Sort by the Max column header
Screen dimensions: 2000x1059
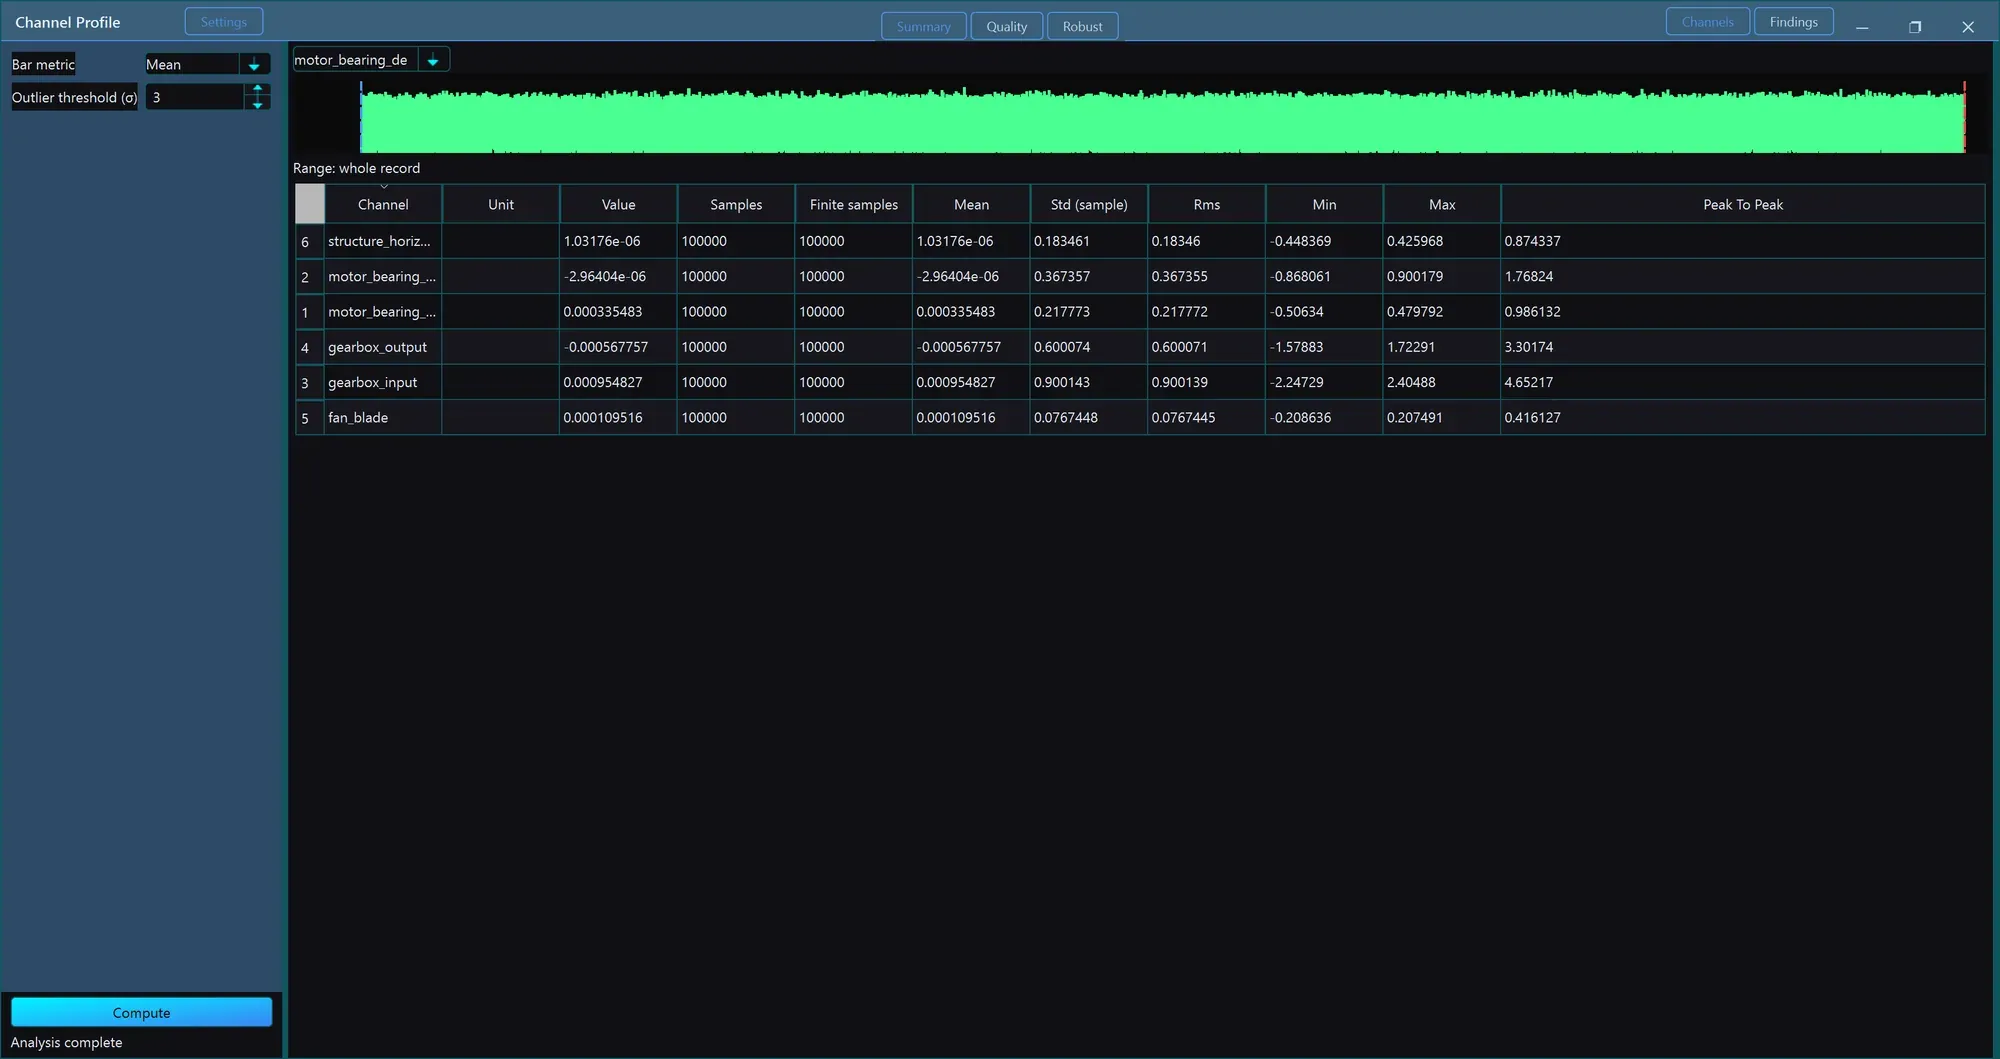pos(1442,204)
